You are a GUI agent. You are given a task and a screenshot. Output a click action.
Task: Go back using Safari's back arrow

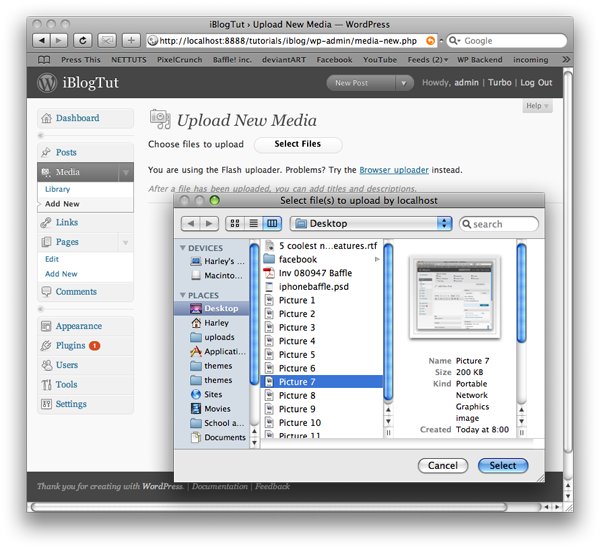coord(41,41)
